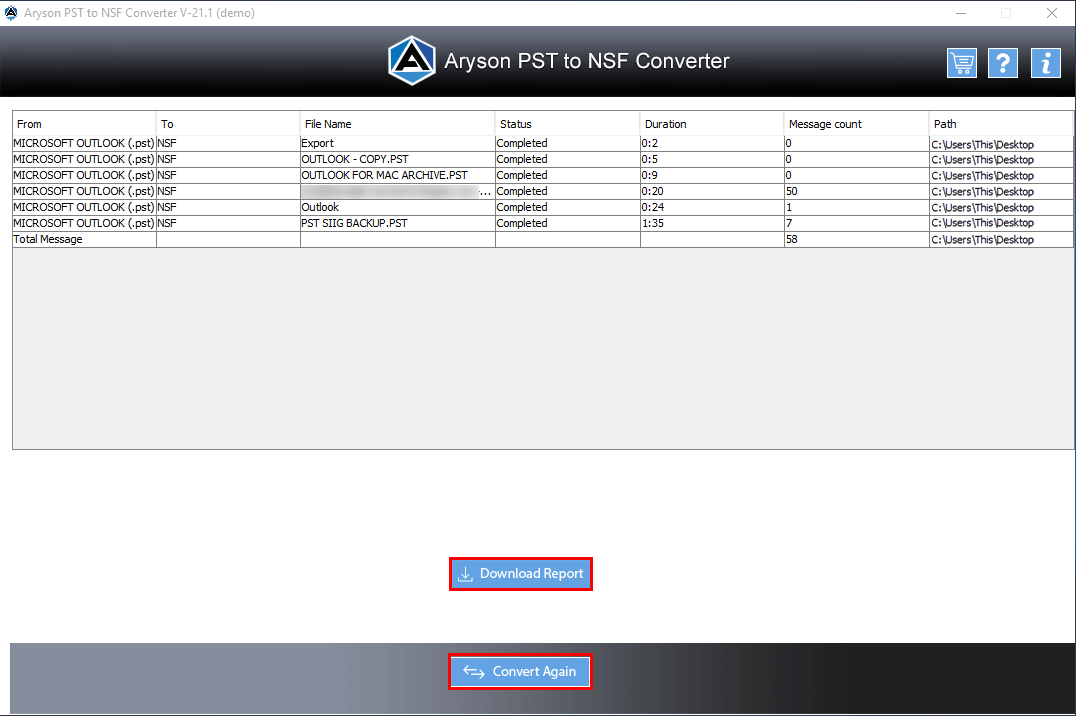Click the Convert Again button

pos(520,671)
